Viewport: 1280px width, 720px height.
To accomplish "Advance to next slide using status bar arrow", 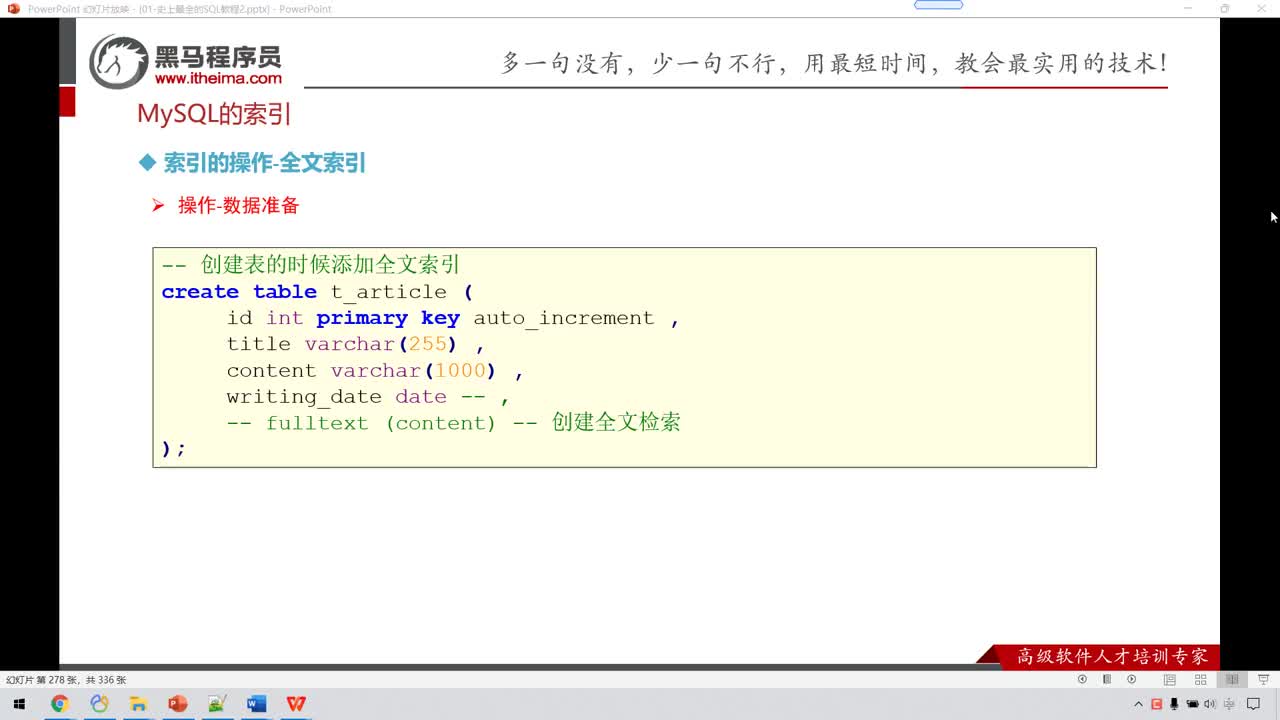I will [x=1132, y=679].
